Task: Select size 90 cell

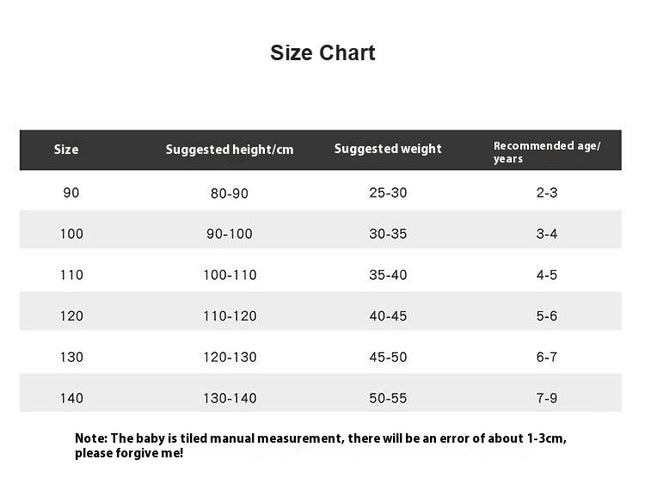Action: (x=71, y=193)
